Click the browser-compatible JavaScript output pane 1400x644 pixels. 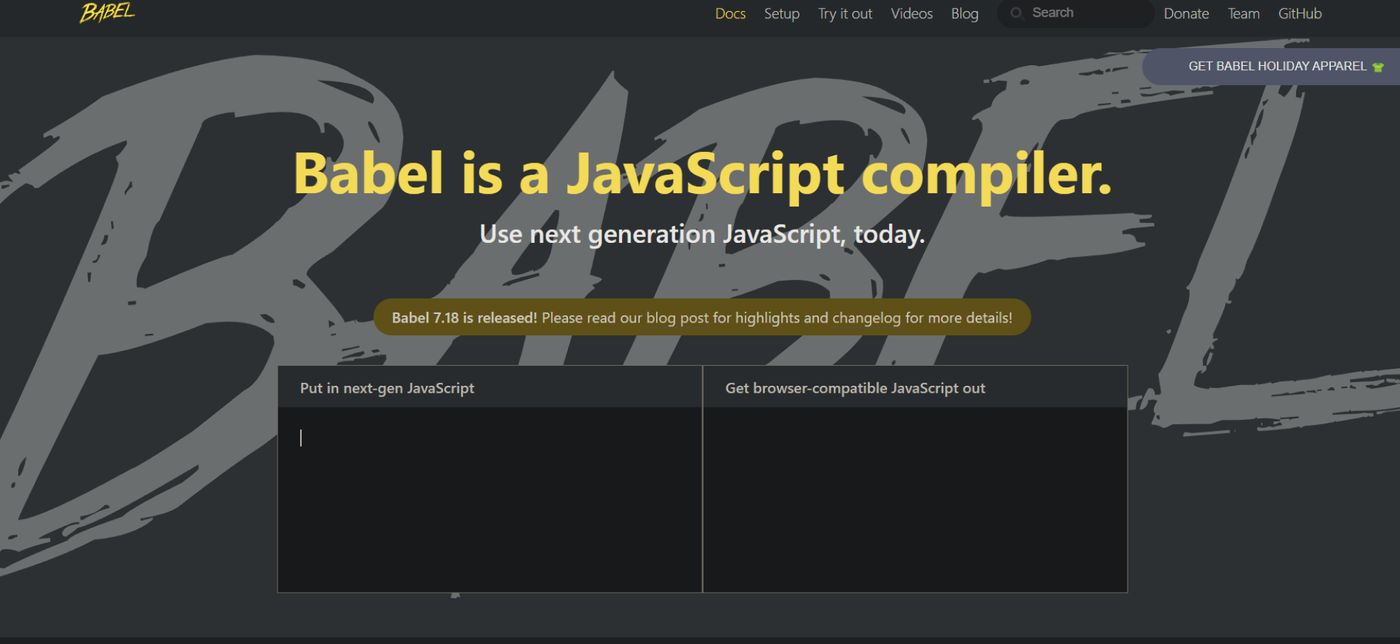click(915, 499)
